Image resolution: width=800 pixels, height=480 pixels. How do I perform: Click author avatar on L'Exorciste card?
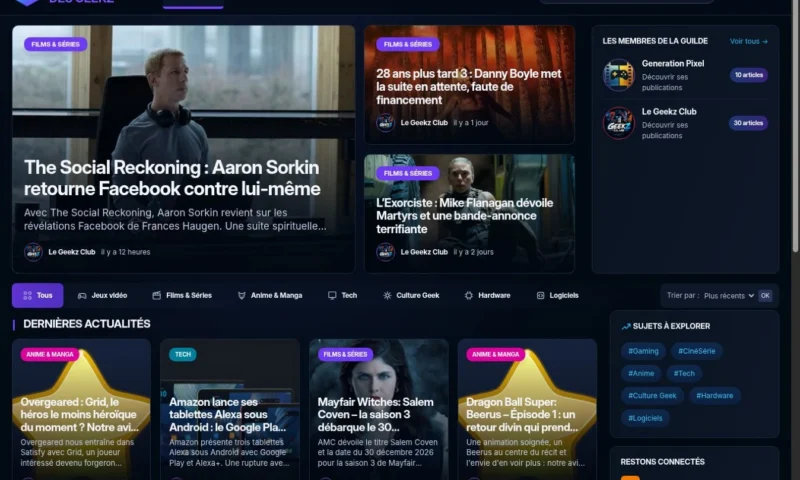385,252
